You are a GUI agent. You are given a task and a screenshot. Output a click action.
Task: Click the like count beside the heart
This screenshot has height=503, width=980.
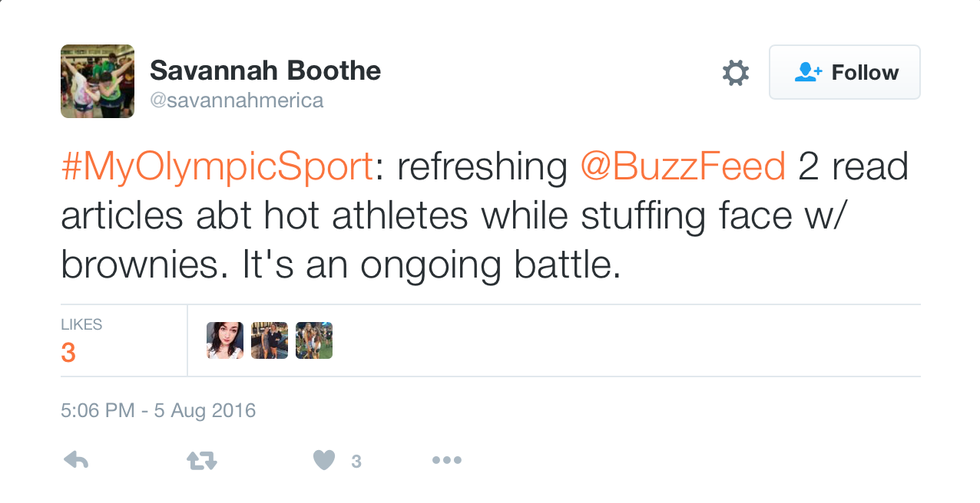pyautogui.click(x=356, y=461)
